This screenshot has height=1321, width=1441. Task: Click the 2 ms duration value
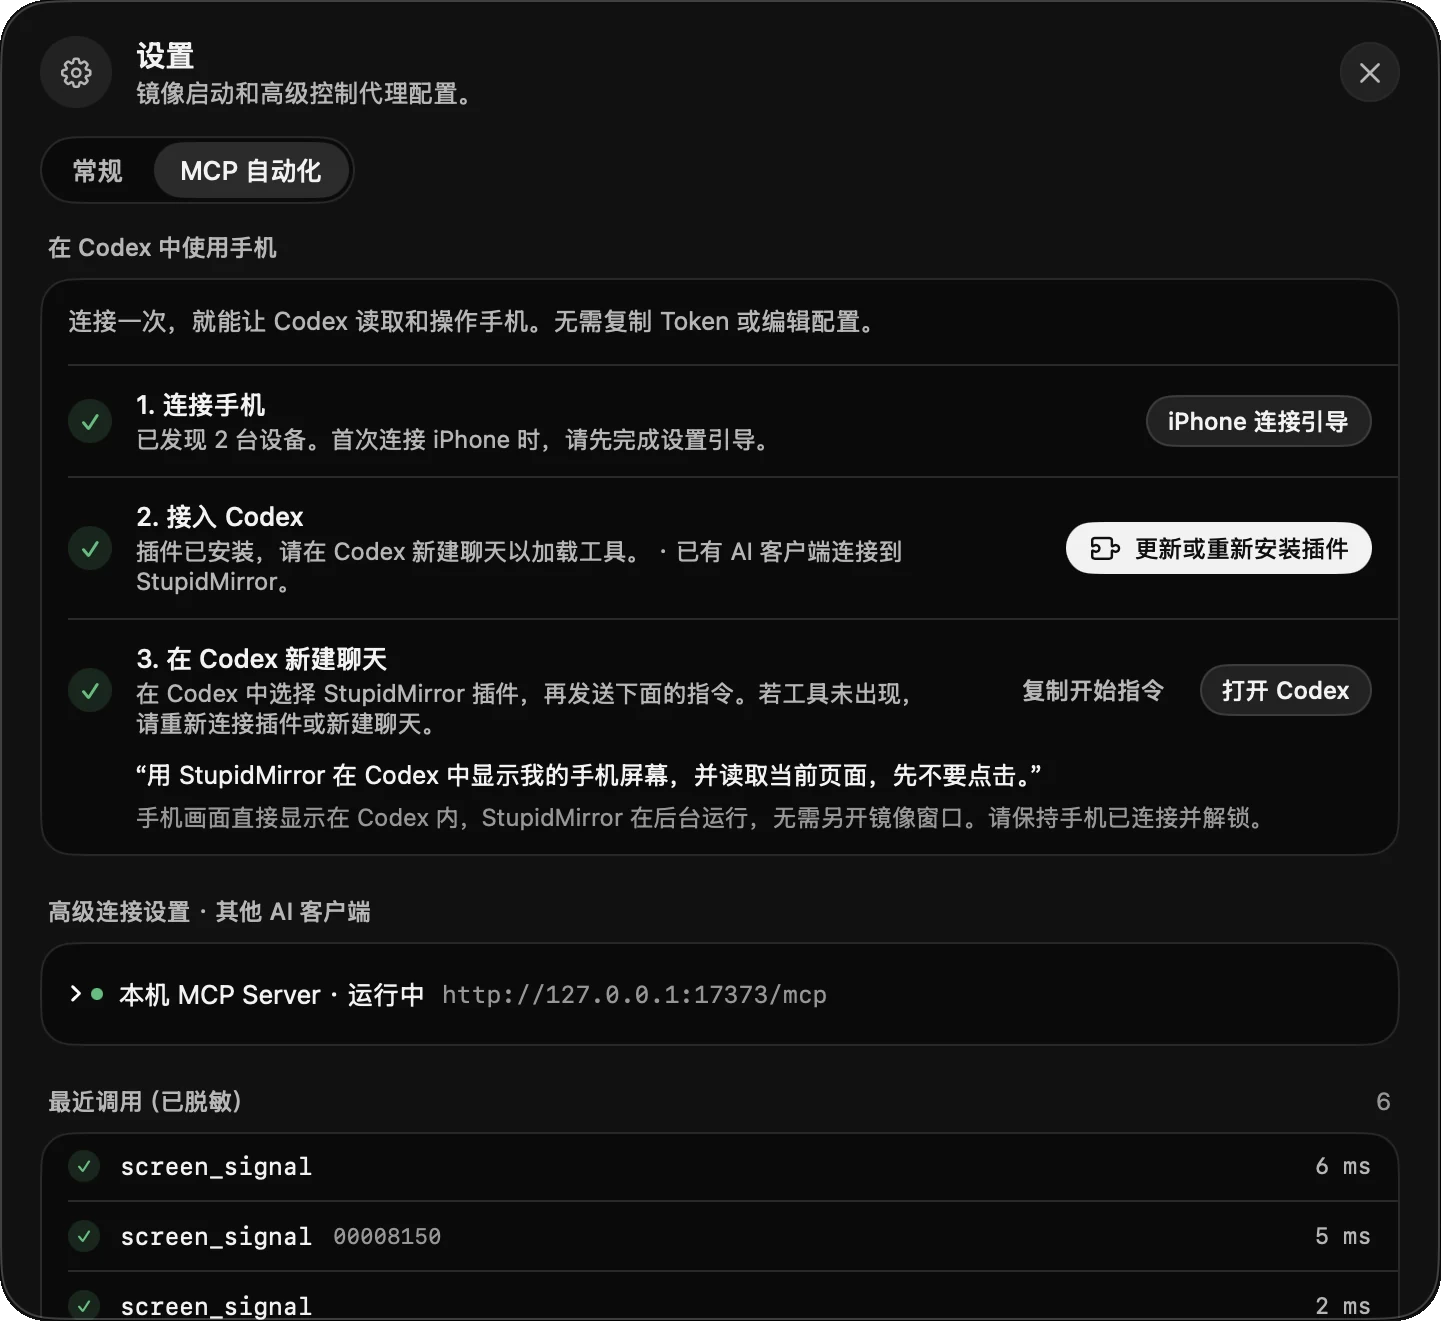click(1342, 1306)
